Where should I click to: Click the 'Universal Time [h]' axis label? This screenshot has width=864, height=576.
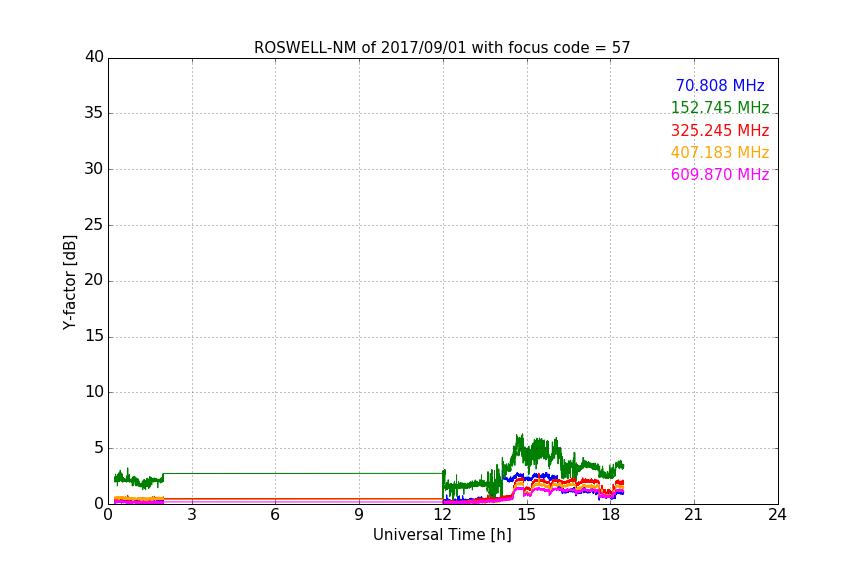(x=442, y=535)
